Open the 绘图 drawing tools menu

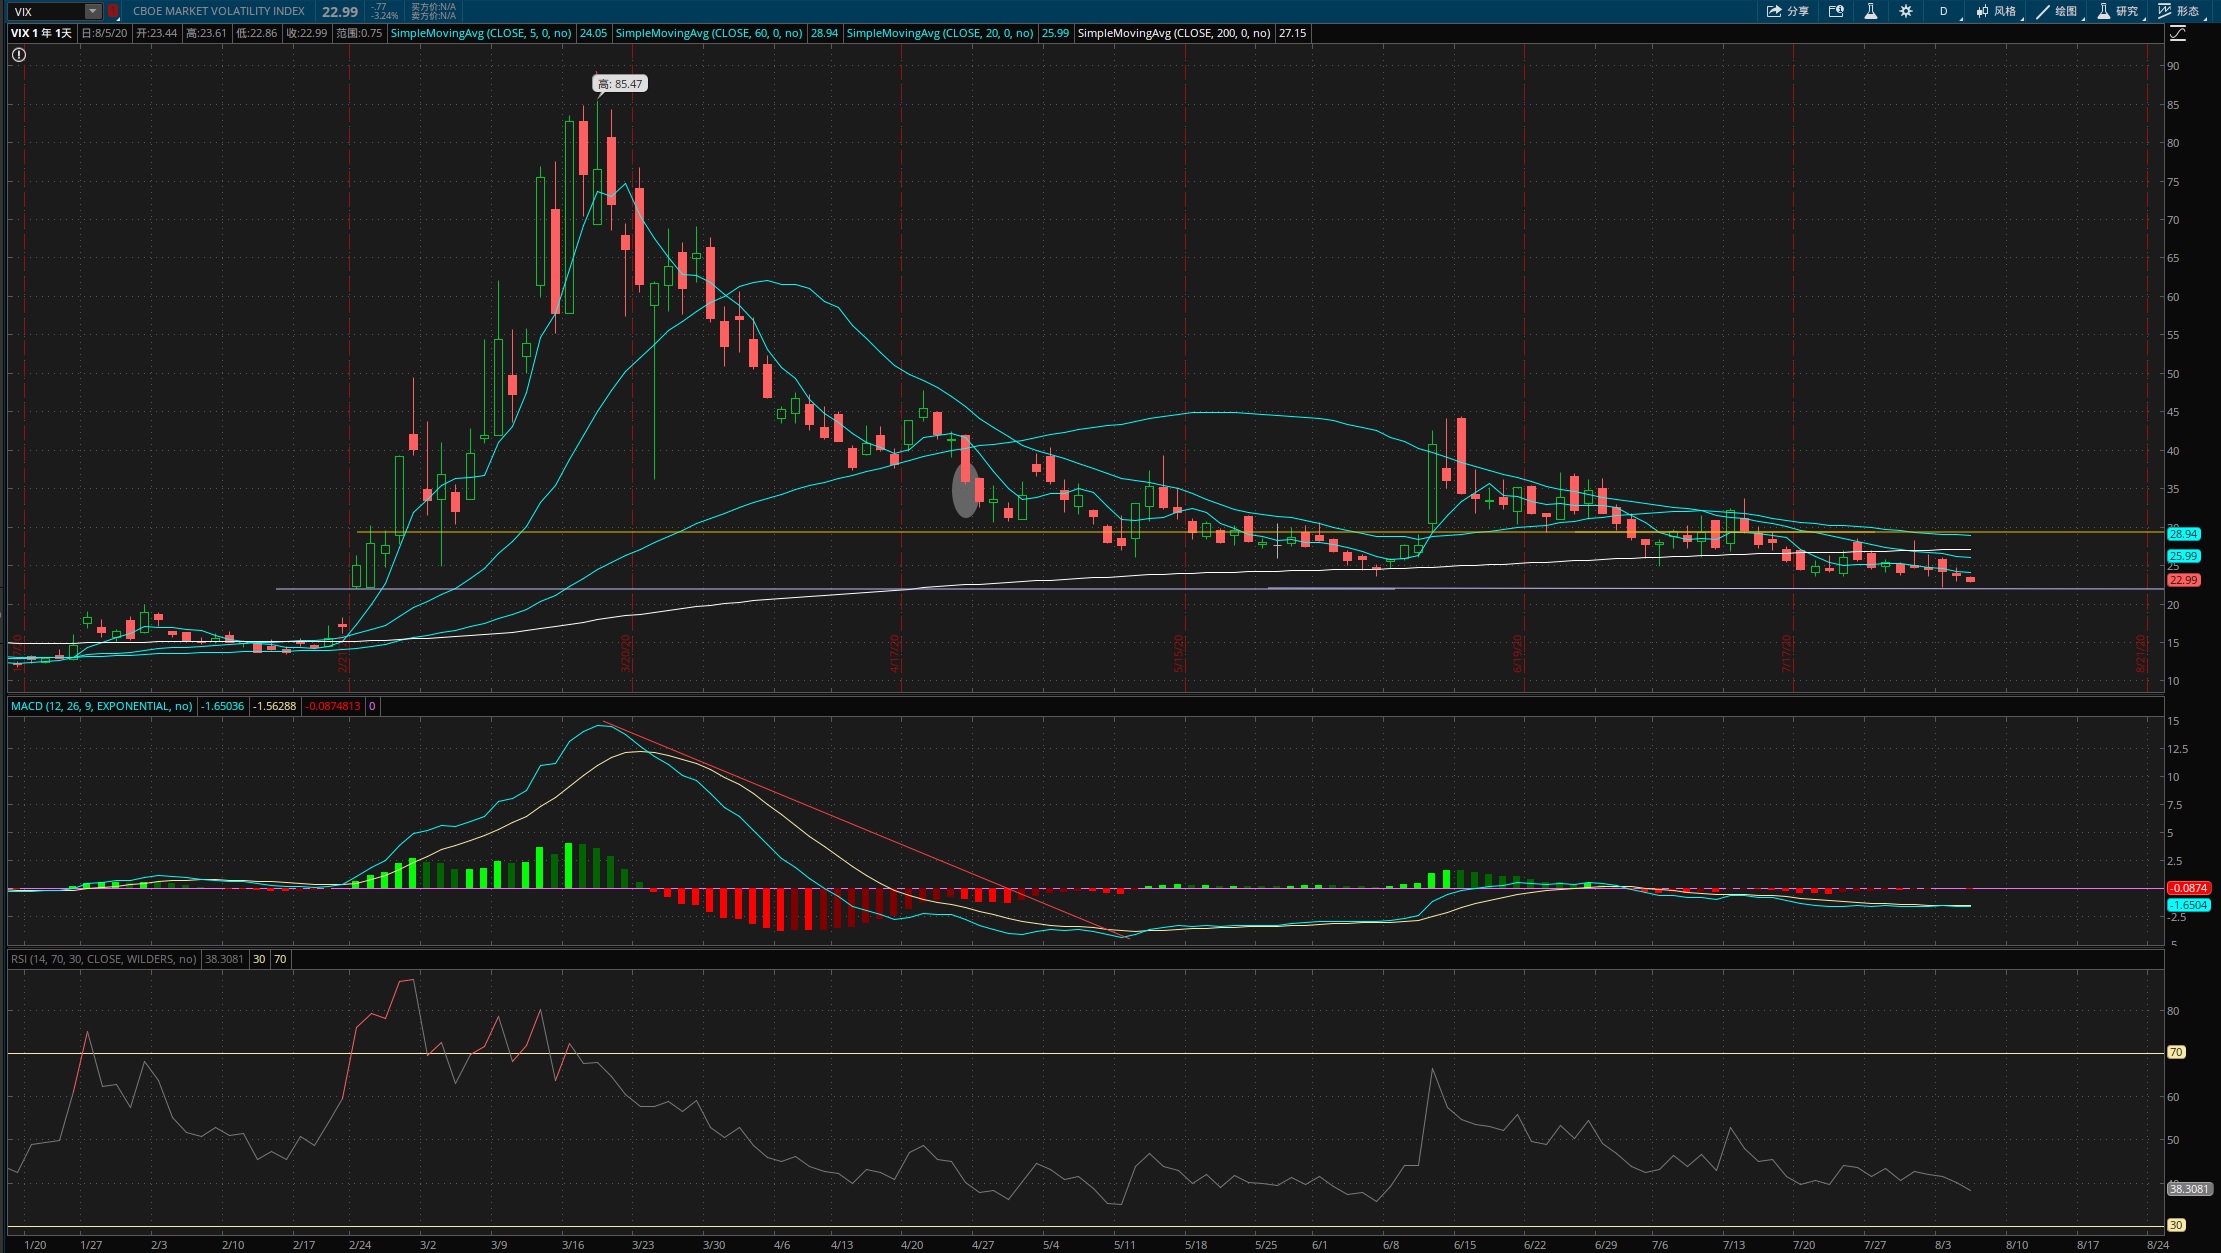pos(2058,11)
